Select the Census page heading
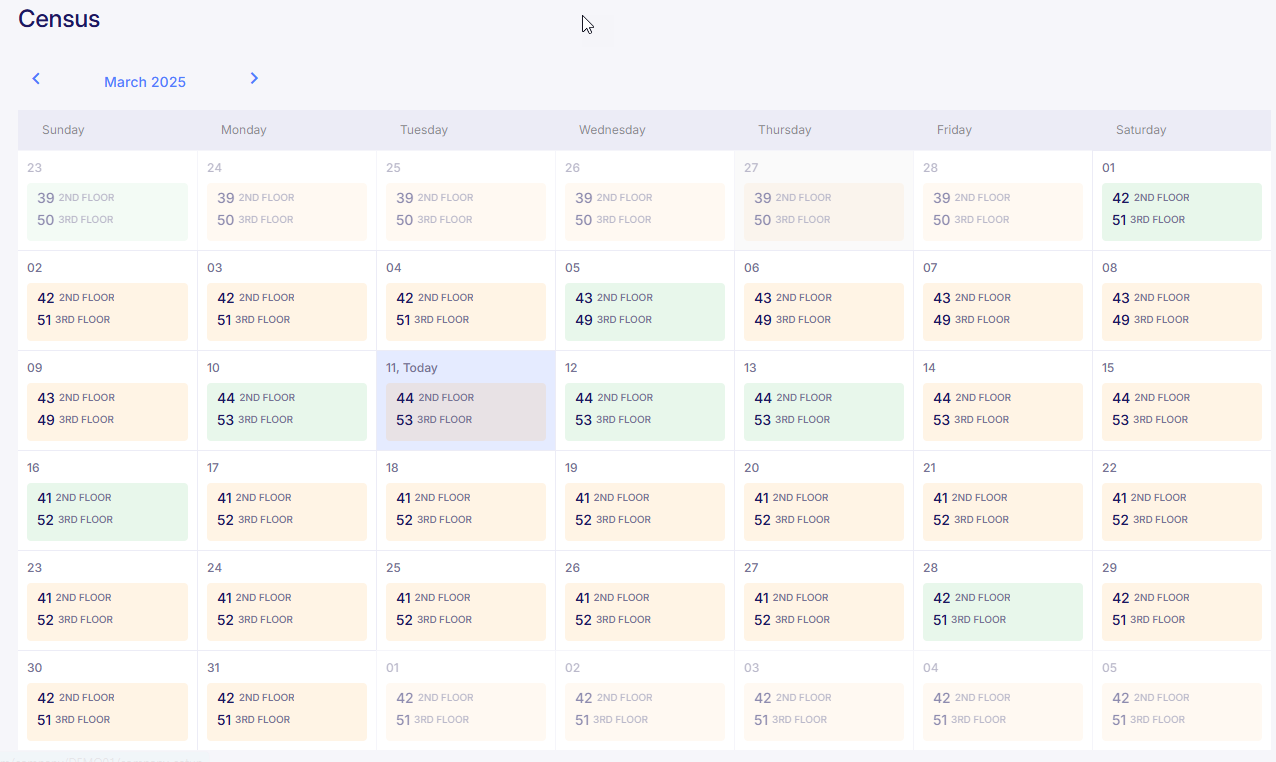The height and width of the screenshot is (762, 1276). (59, 18)
